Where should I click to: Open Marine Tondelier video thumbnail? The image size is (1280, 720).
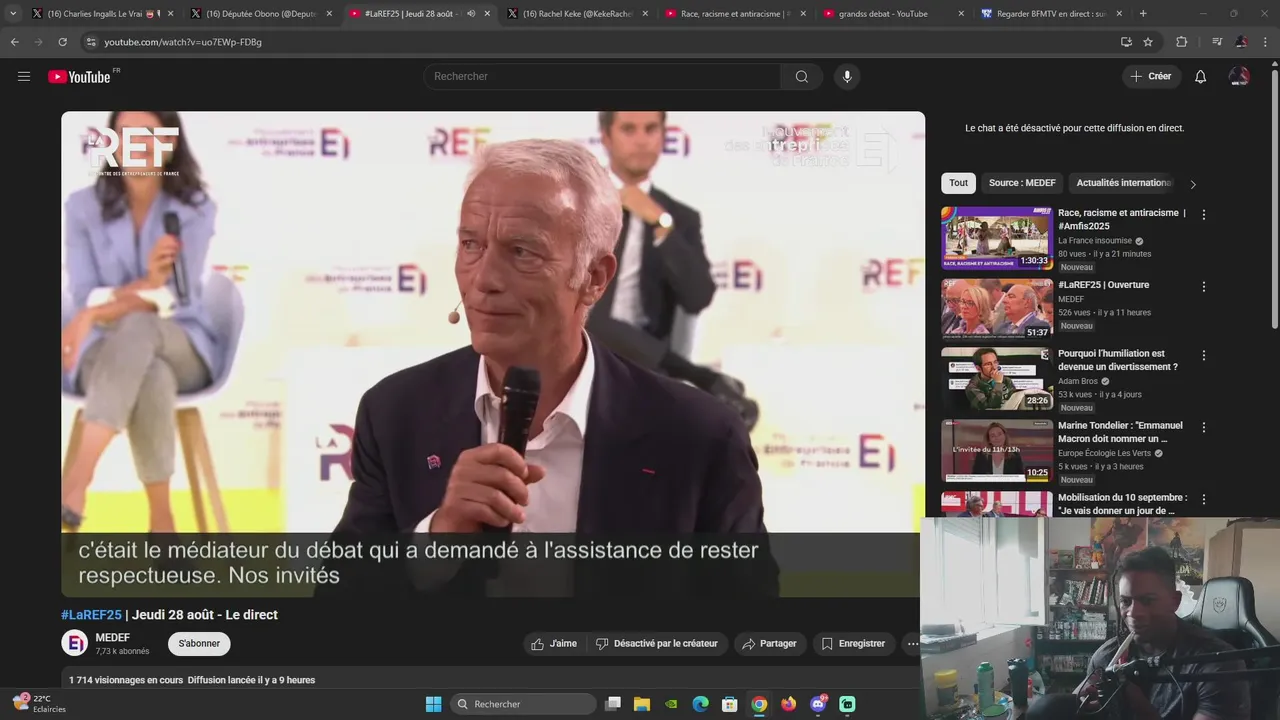click(x=996, y=451)
